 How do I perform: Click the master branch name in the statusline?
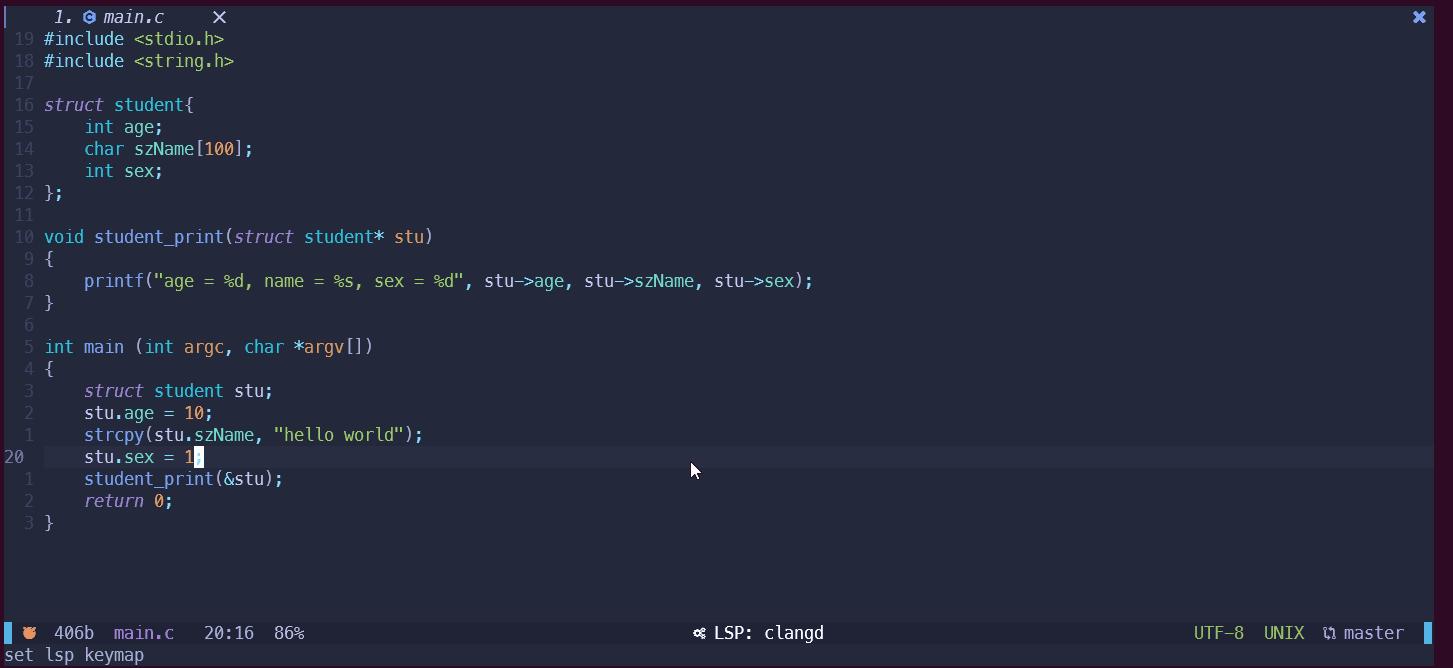(x=1374, y=633)
